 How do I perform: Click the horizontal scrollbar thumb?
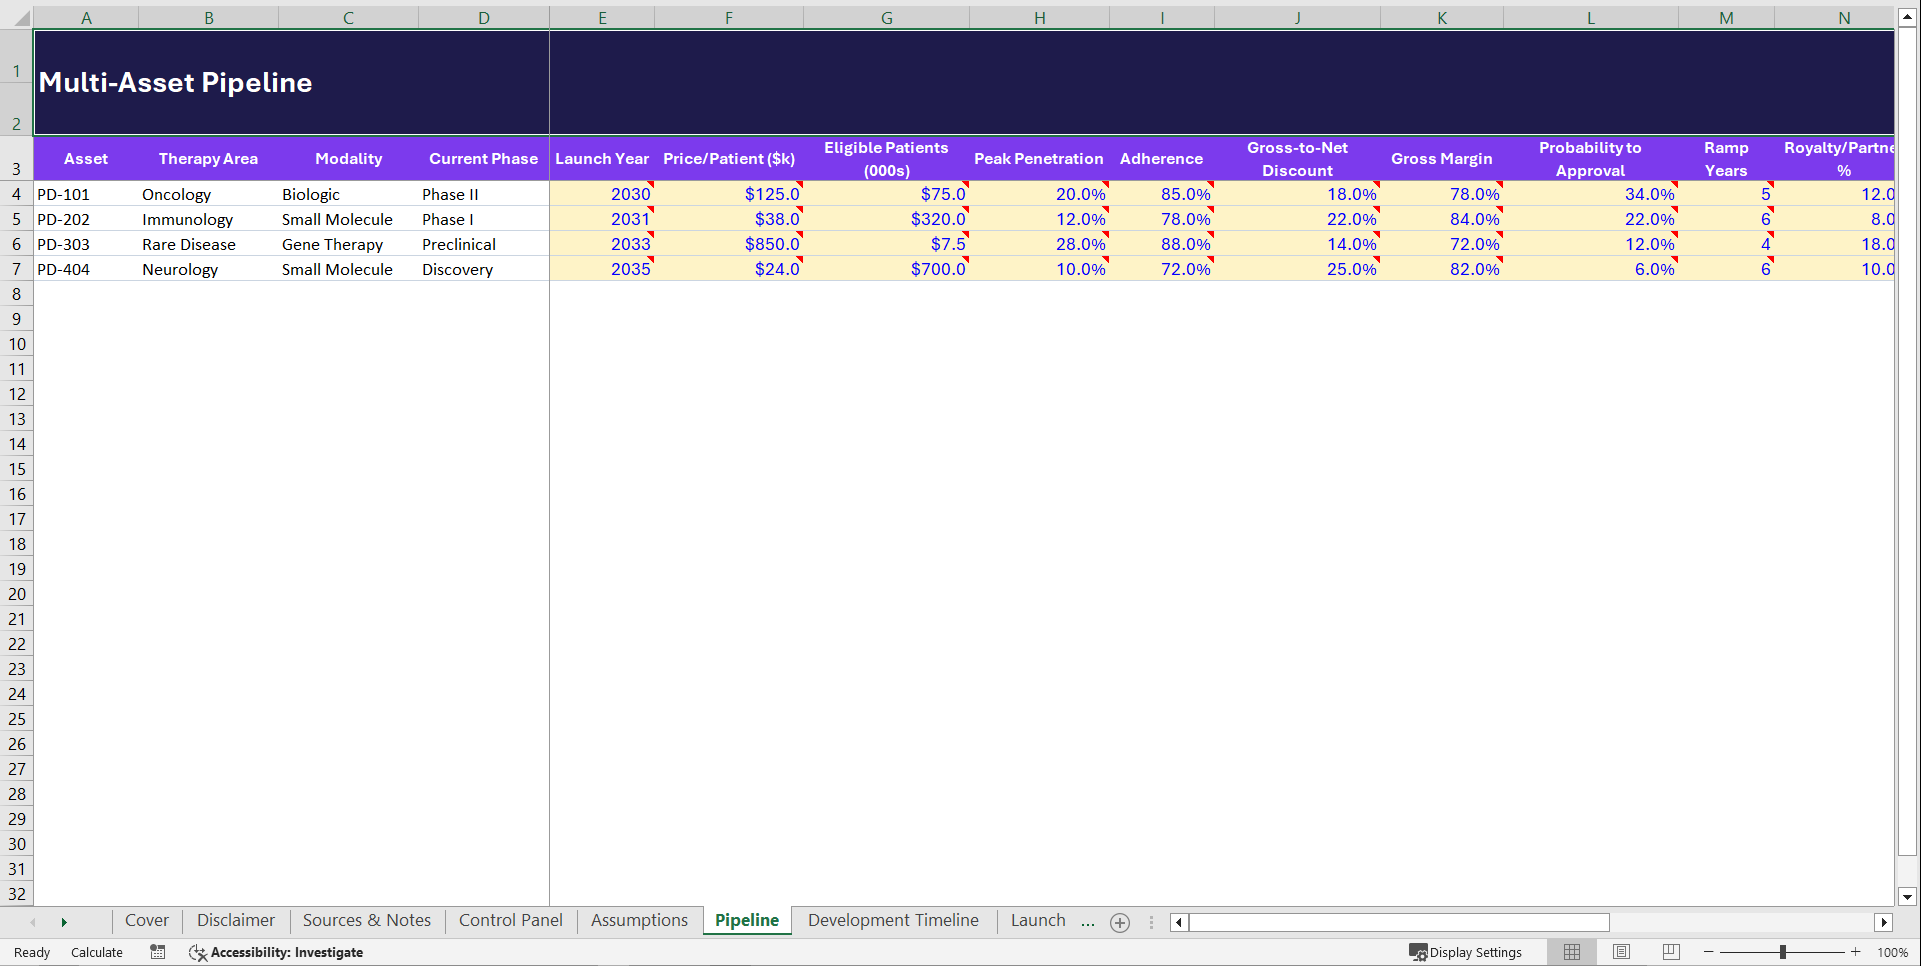tap(1399, 922)
